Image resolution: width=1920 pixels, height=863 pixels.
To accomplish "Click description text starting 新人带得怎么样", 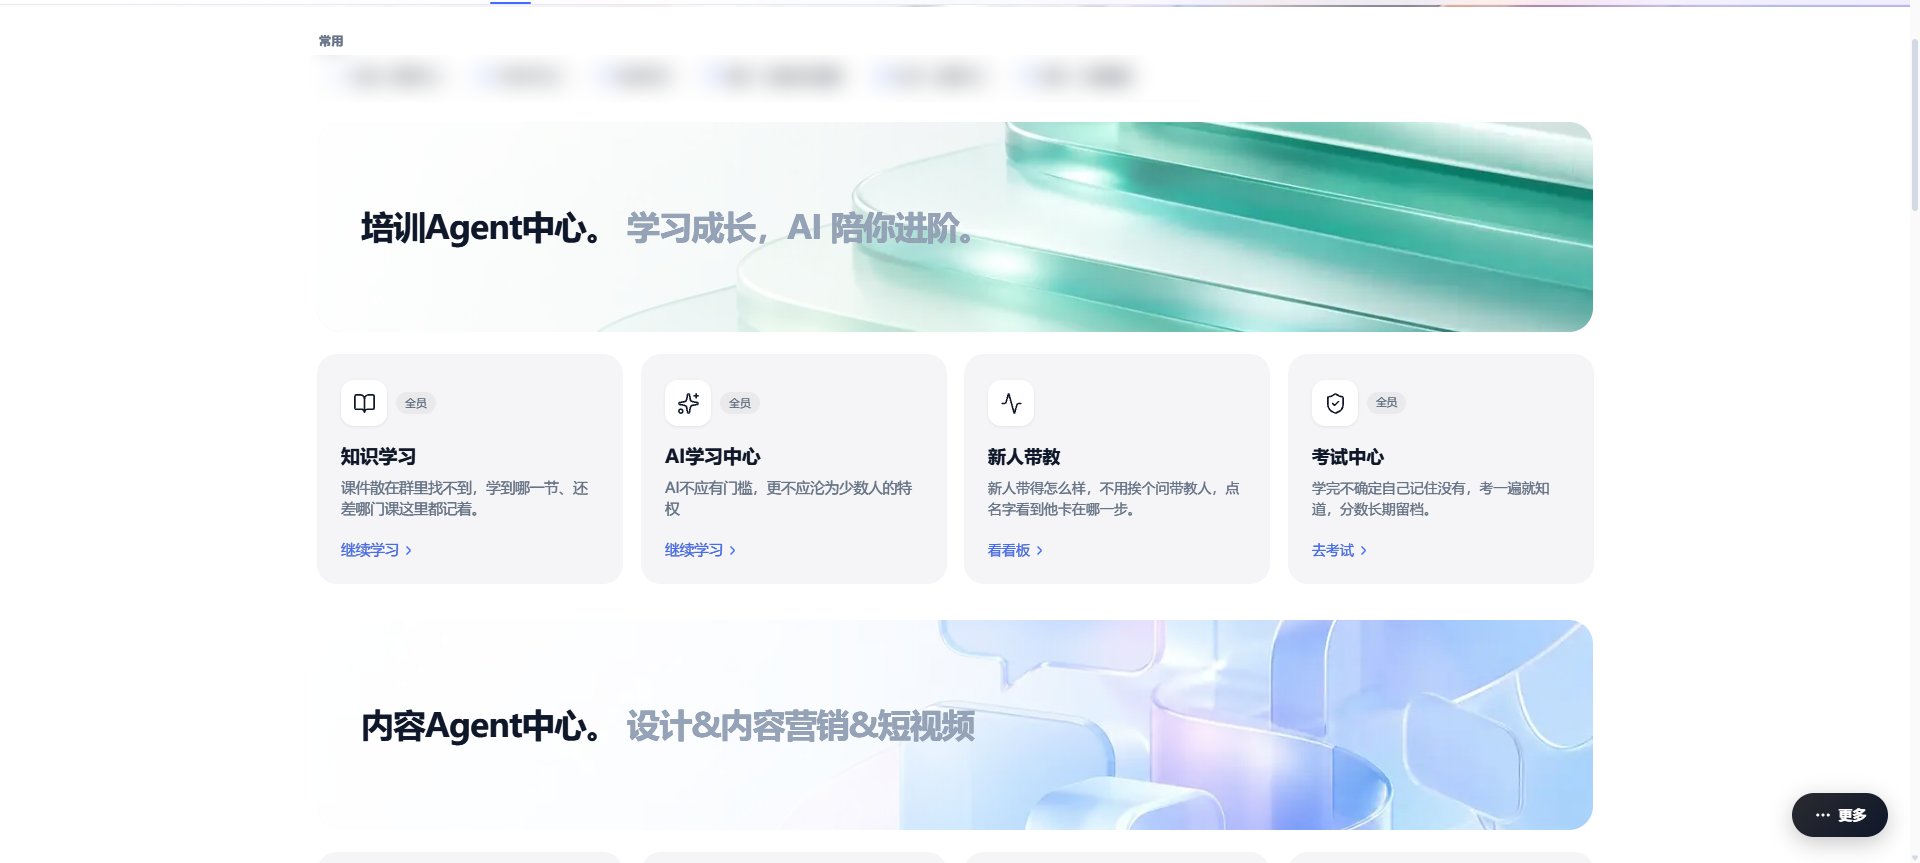I will click(x=1113, y=498).
